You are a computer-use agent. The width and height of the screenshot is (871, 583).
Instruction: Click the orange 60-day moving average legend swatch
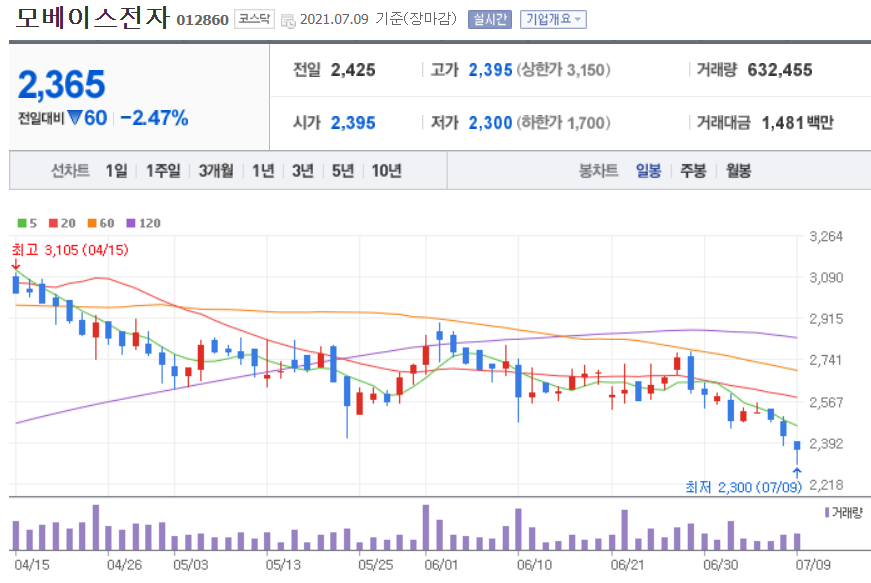point(92,223)
